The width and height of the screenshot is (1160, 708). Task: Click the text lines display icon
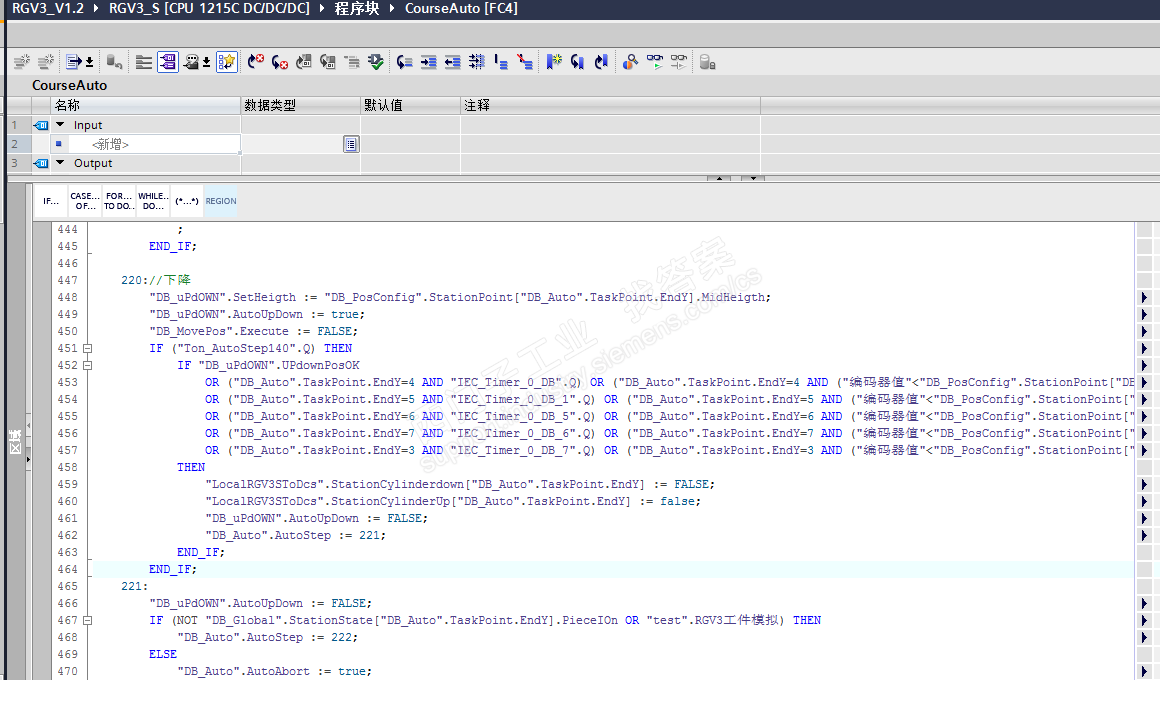pos(144,62)
